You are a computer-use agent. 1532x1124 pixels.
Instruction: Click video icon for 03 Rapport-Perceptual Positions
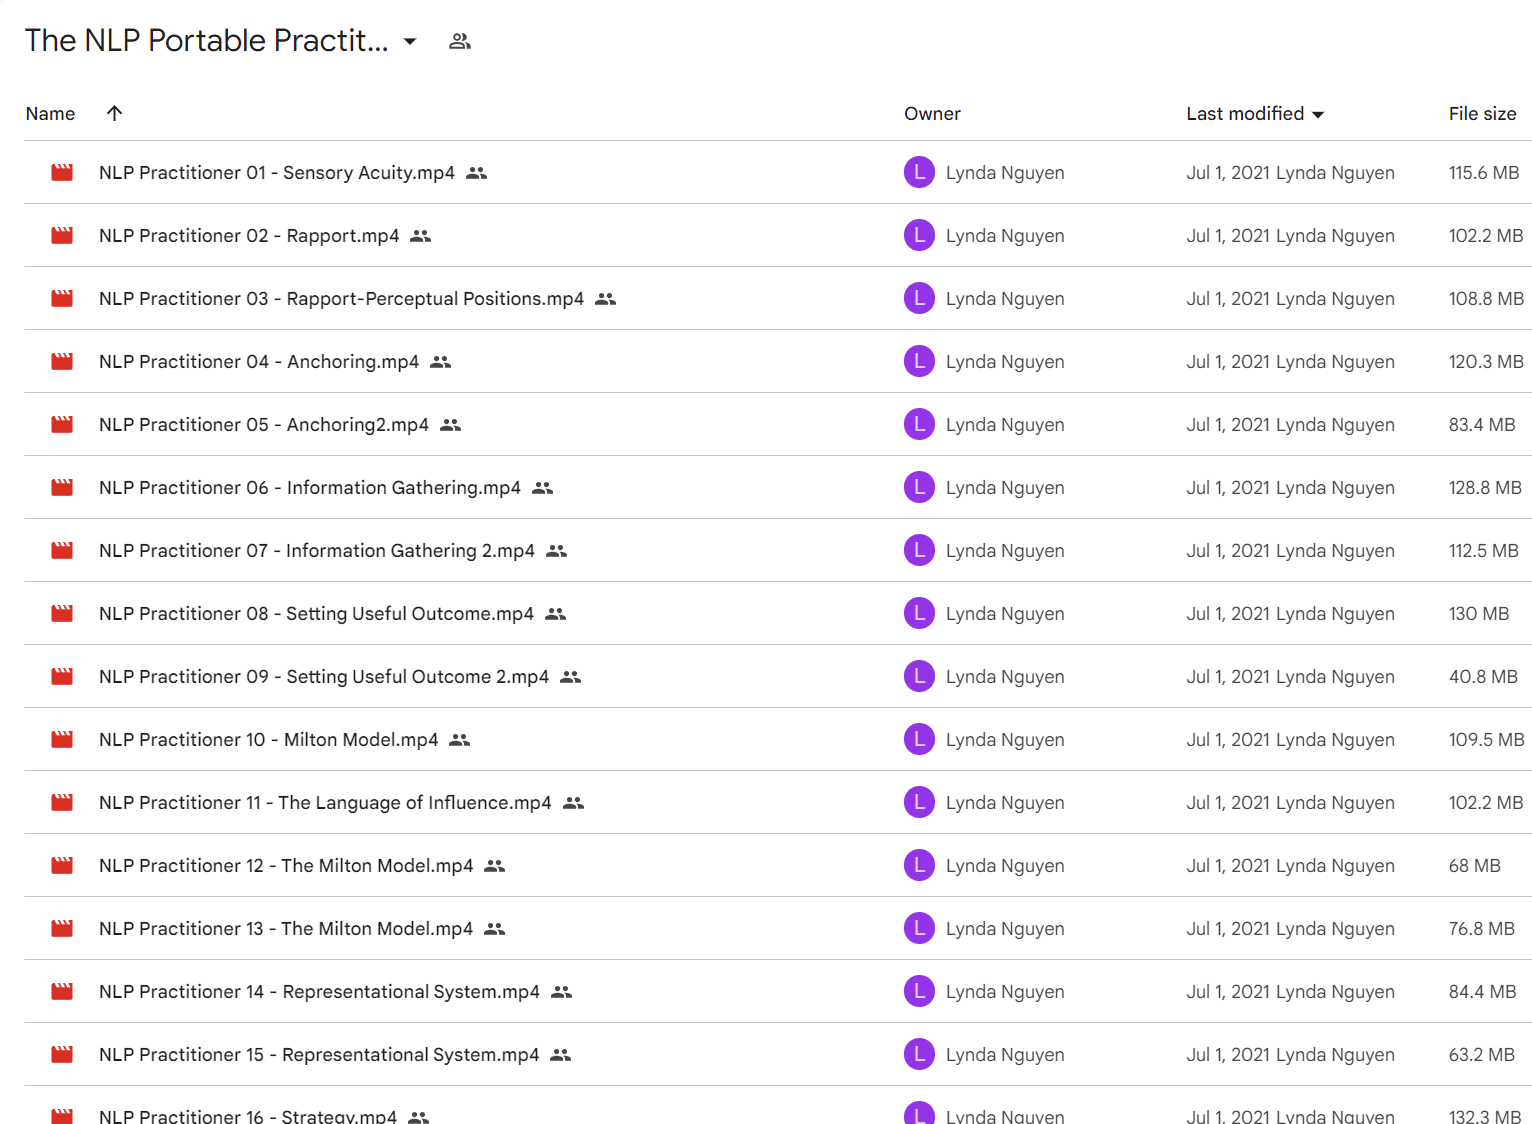[62, 299]
